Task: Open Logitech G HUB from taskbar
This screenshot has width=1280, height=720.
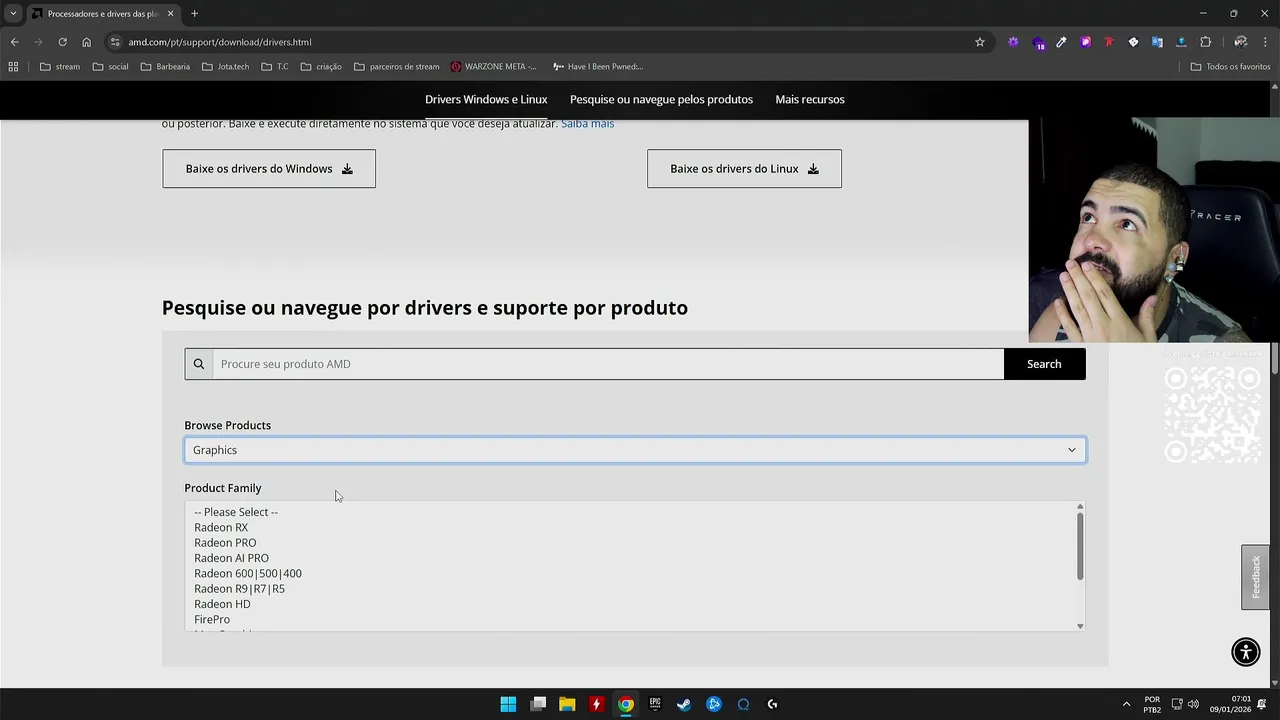Action: coord(772,704)
